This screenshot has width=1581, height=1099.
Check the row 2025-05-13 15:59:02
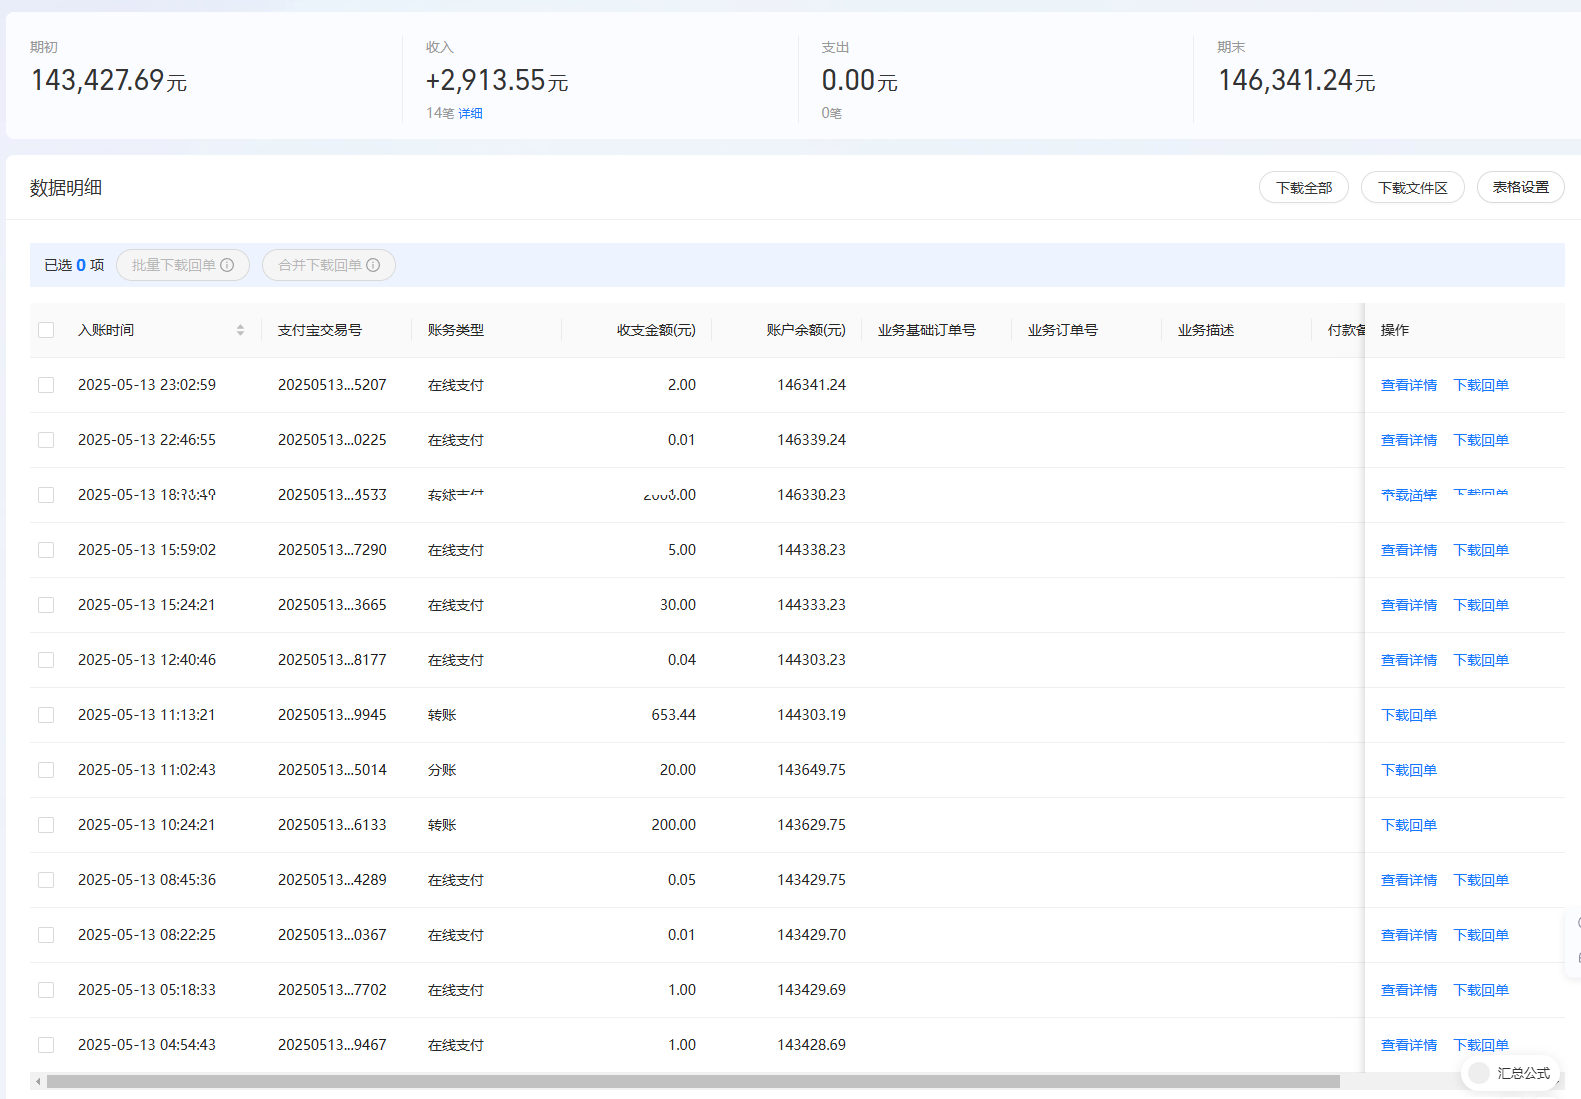click(46, 550)
